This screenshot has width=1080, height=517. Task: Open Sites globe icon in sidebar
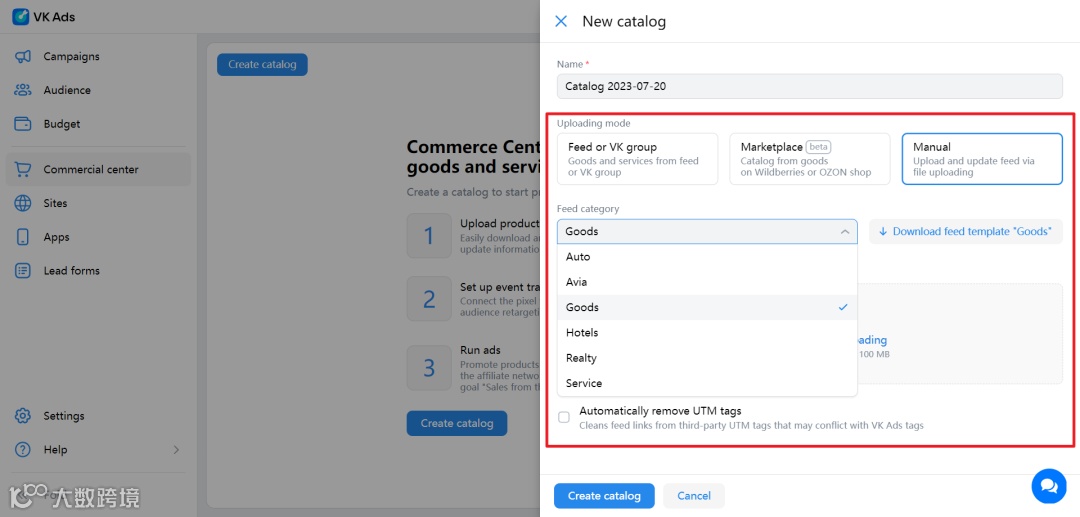(23, 203)
